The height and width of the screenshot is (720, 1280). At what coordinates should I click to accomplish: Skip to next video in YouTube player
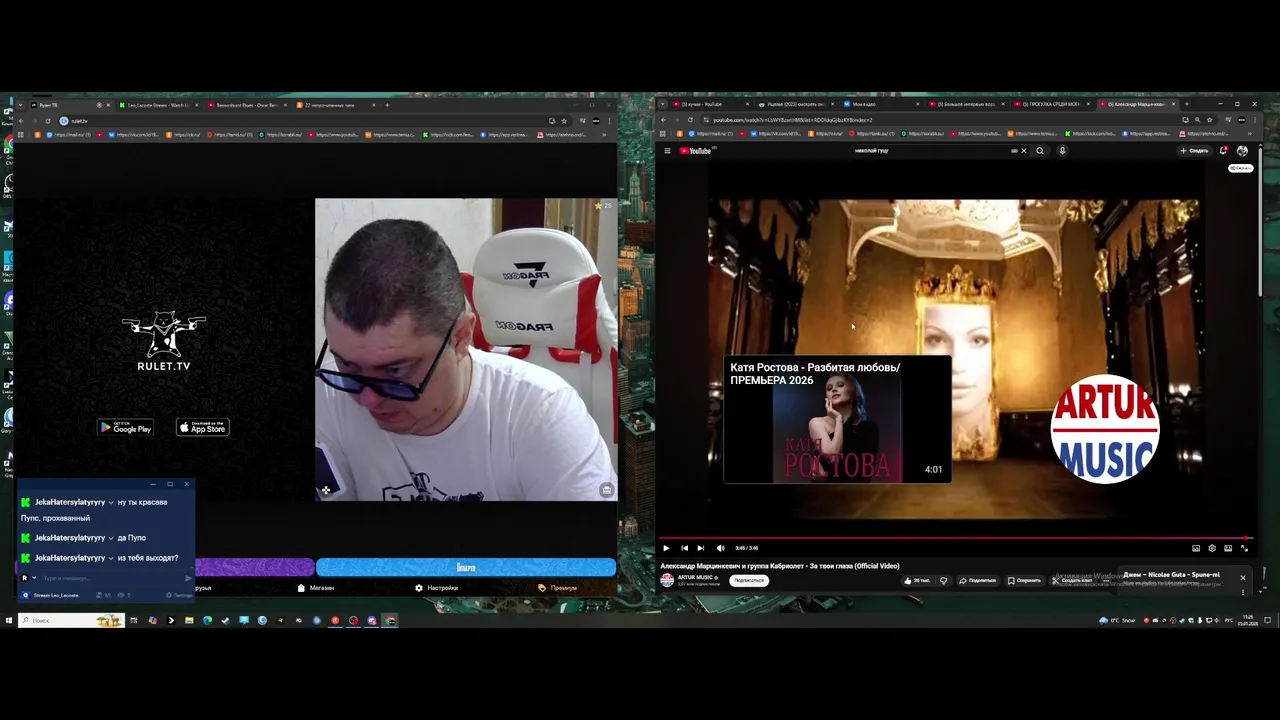(x=700, y=548)
